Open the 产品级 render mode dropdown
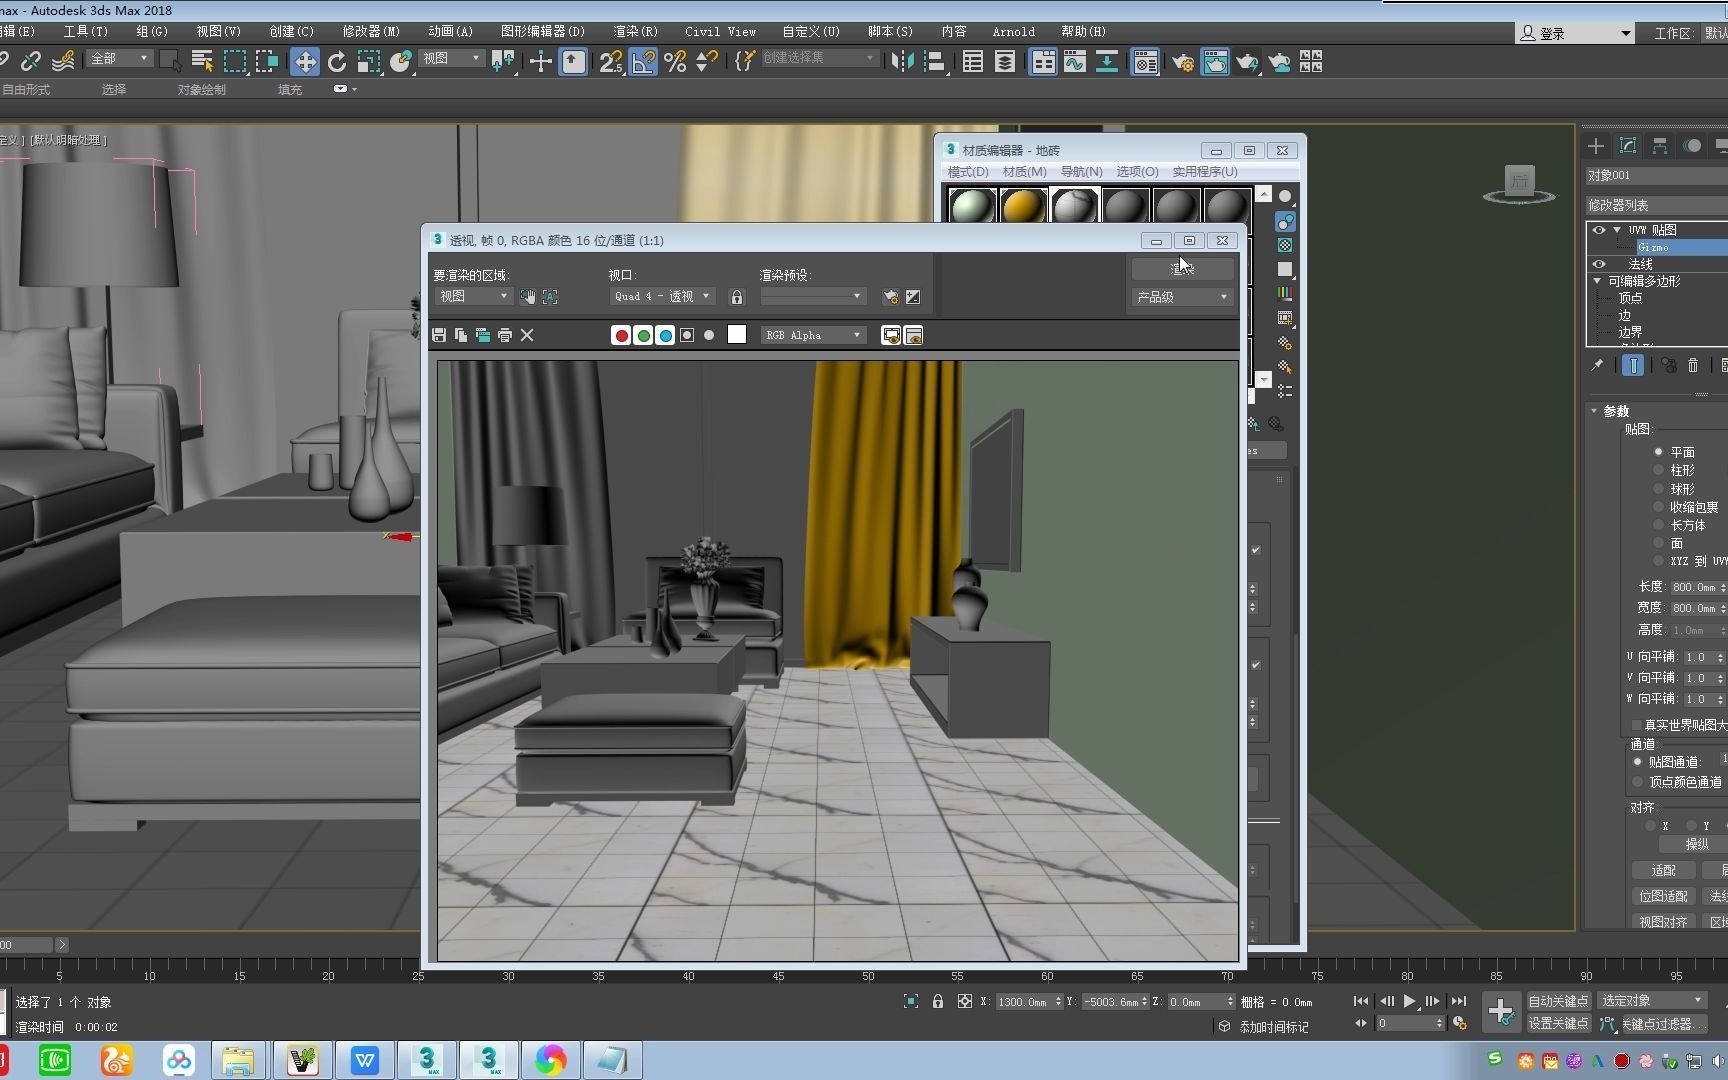This screenshot has width=1728, height=1080. pos(1182,297)
